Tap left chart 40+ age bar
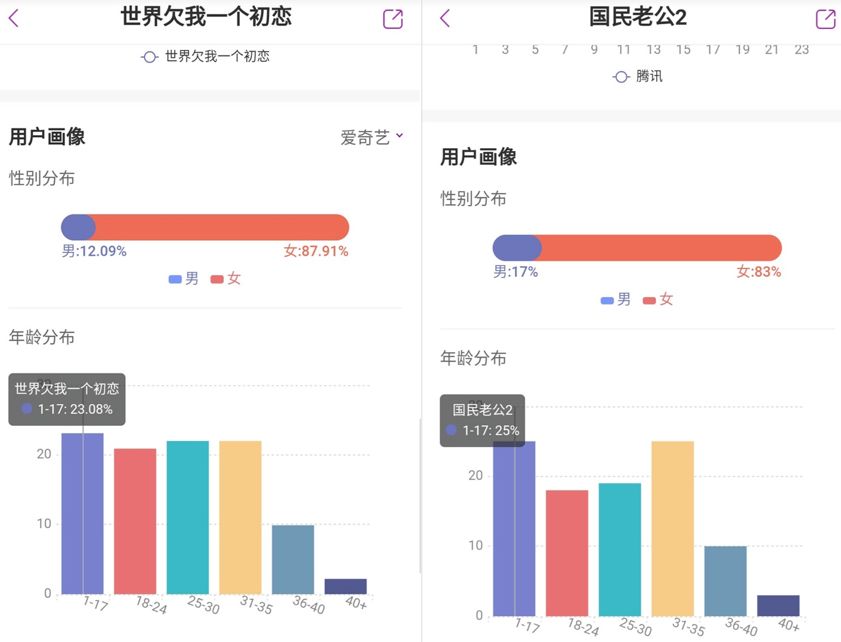The image size is (841, 642). click(346, 586)
